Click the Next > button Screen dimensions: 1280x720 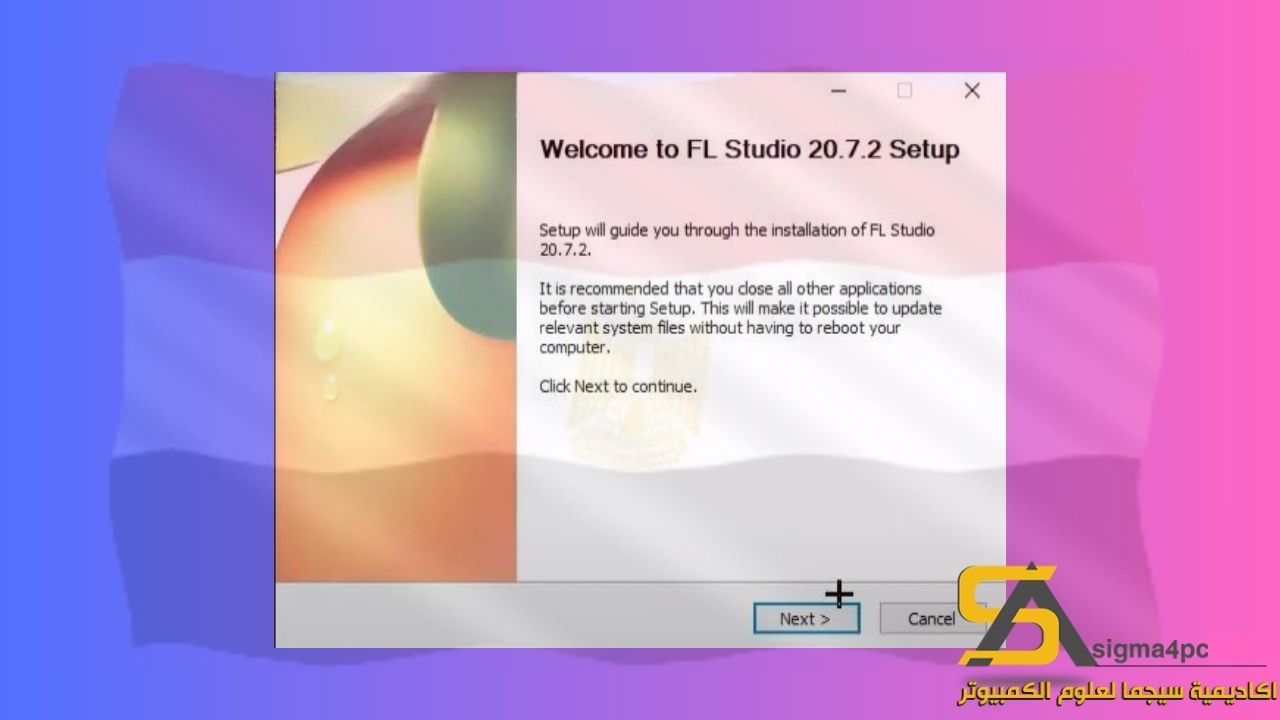(806, 618)
